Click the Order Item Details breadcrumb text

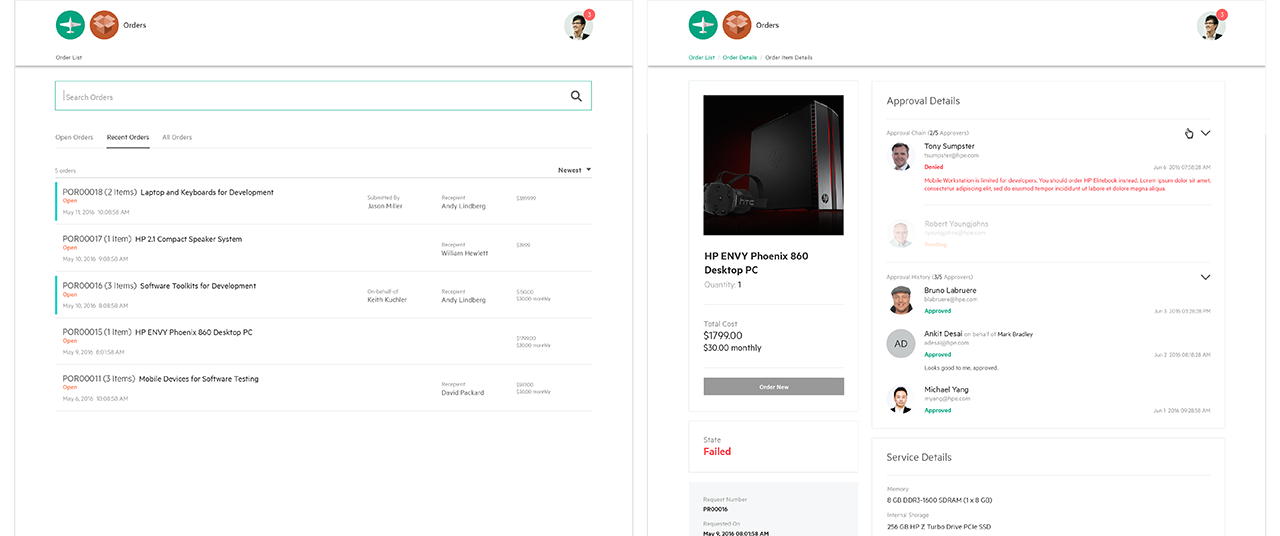(789, 58)
